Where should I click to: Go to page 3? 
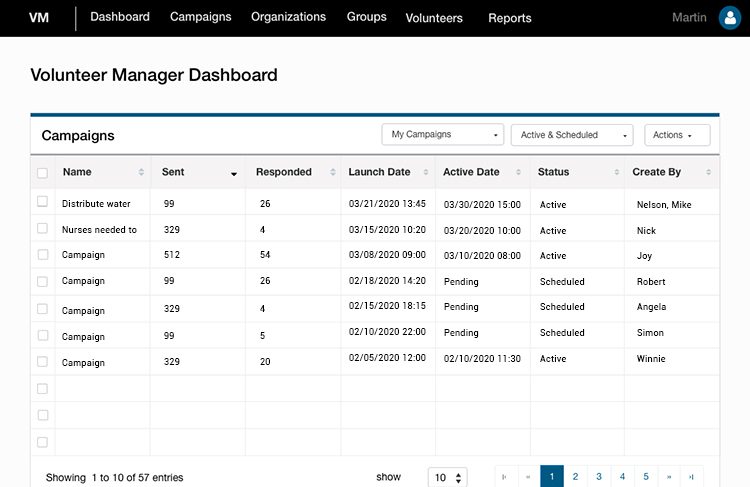click(x=599, y=476)
